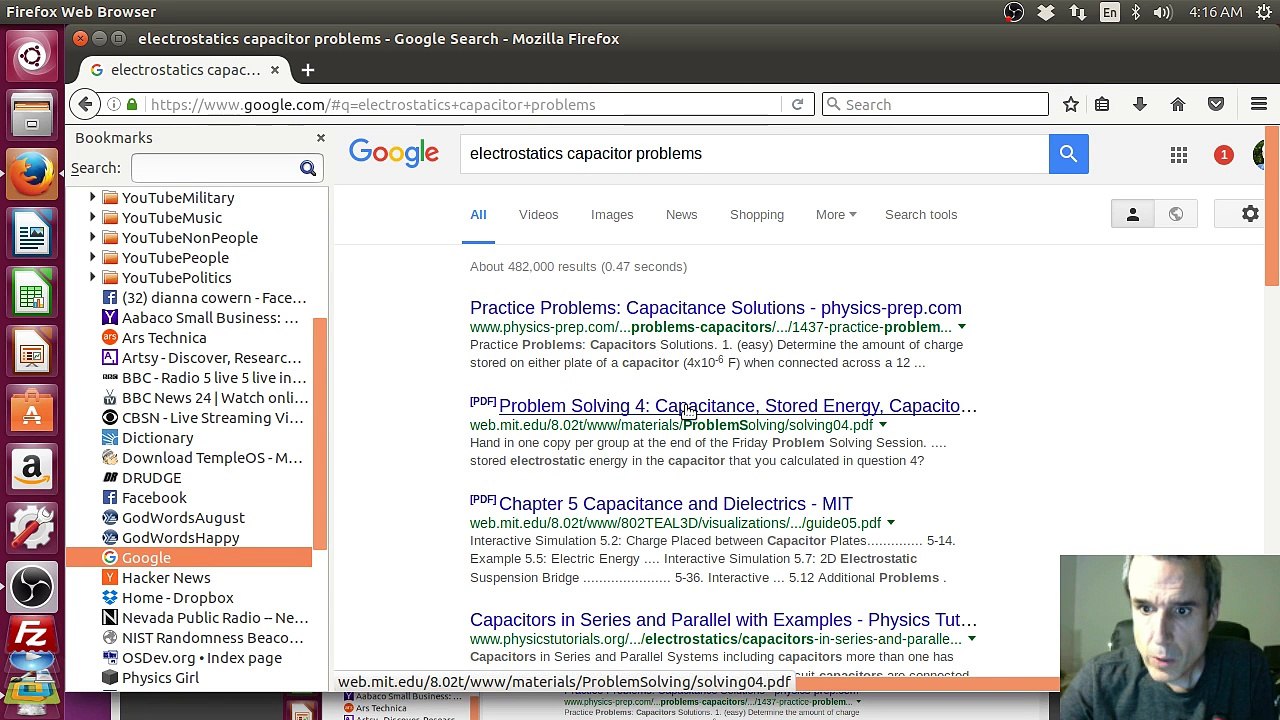Screen dimensions: 1280x720
Task: Toggle private results with the person icon
Action: point(1133,214)
